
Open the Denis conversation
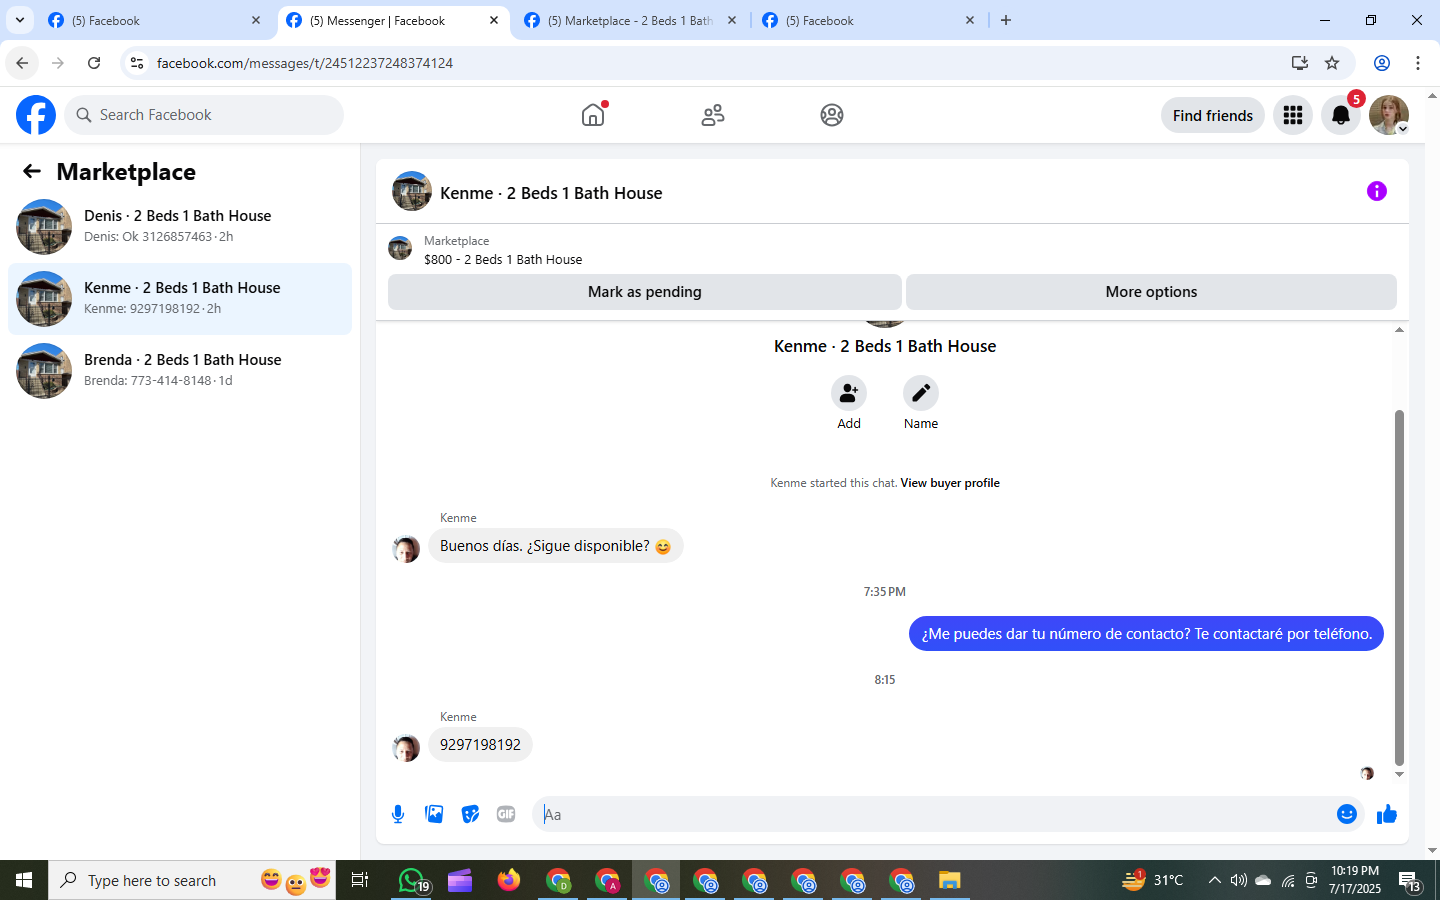(x=180, y=226)
